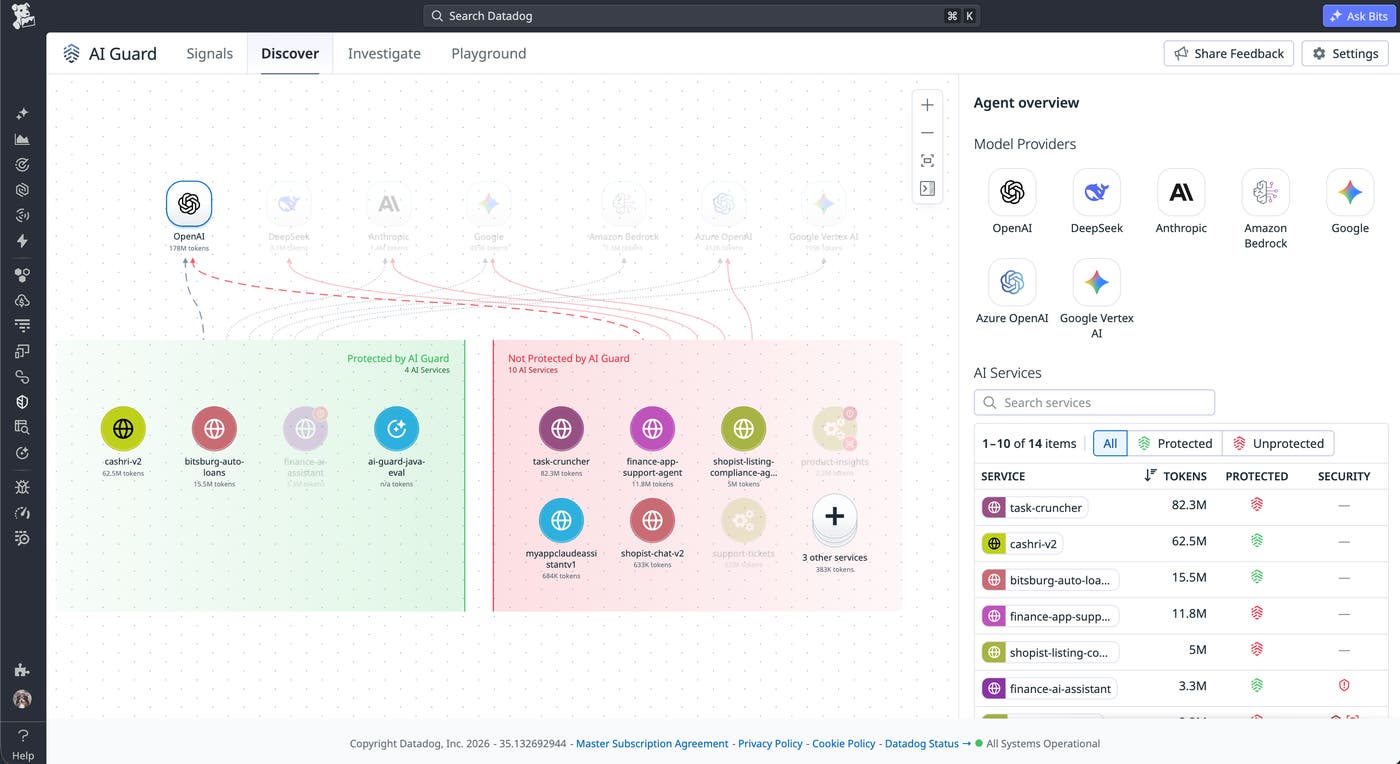The height and width of the screenshot is (764, 1400).
Task: Open finance-ai-assistant in the services table
Action: tap(1048, 688)
